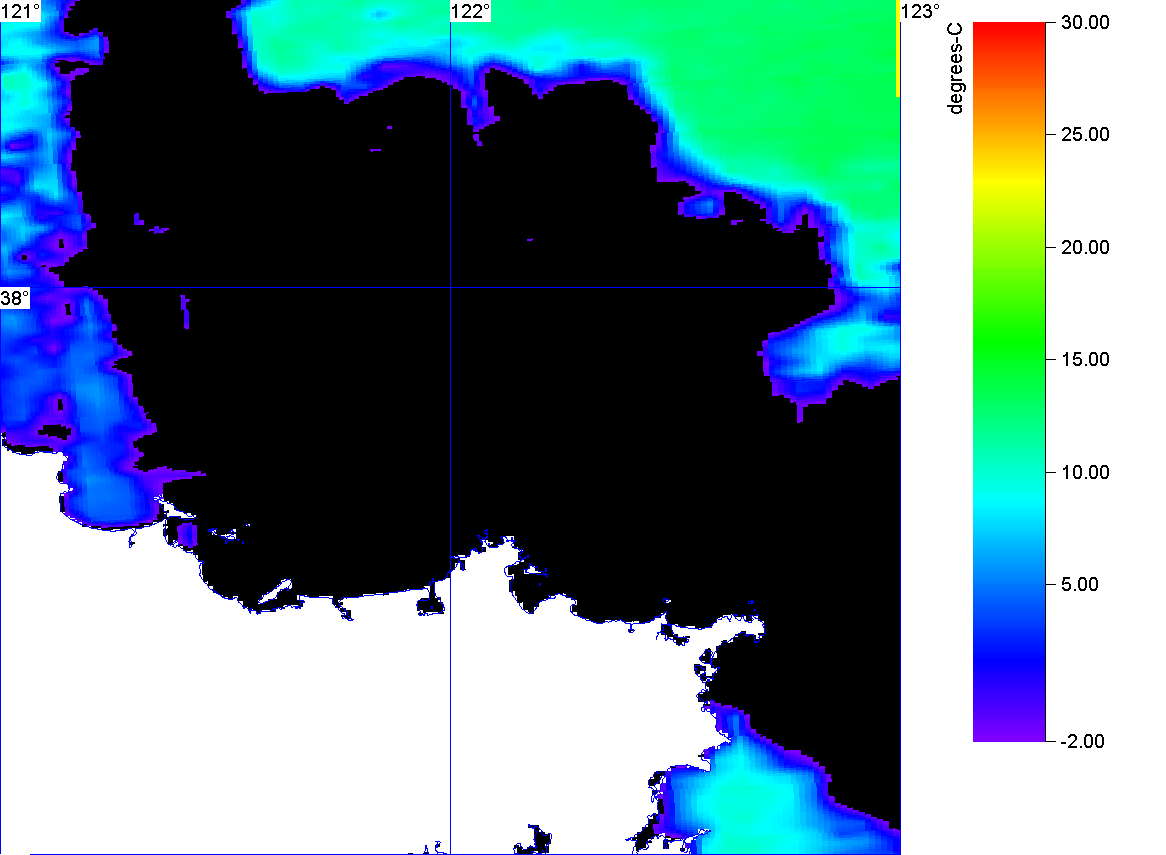
Task: Click the 121° longitude label
Action: pos(21,11)
